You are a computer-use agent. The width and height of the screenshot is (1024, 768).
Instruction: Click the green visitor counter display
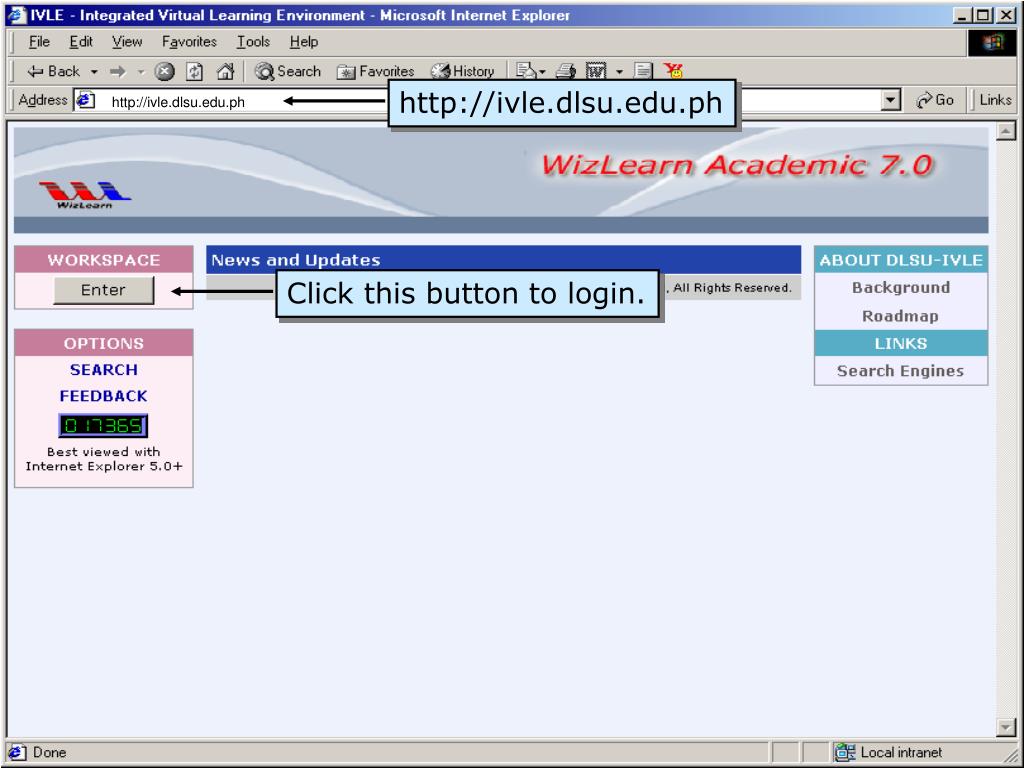tap(103, 426)
